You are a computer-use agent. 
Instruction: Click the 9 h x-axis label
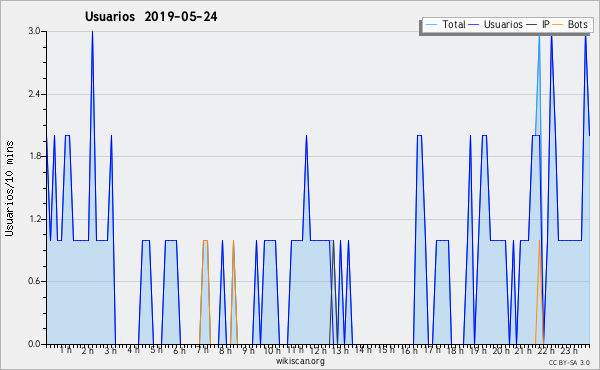pos(248,351)
